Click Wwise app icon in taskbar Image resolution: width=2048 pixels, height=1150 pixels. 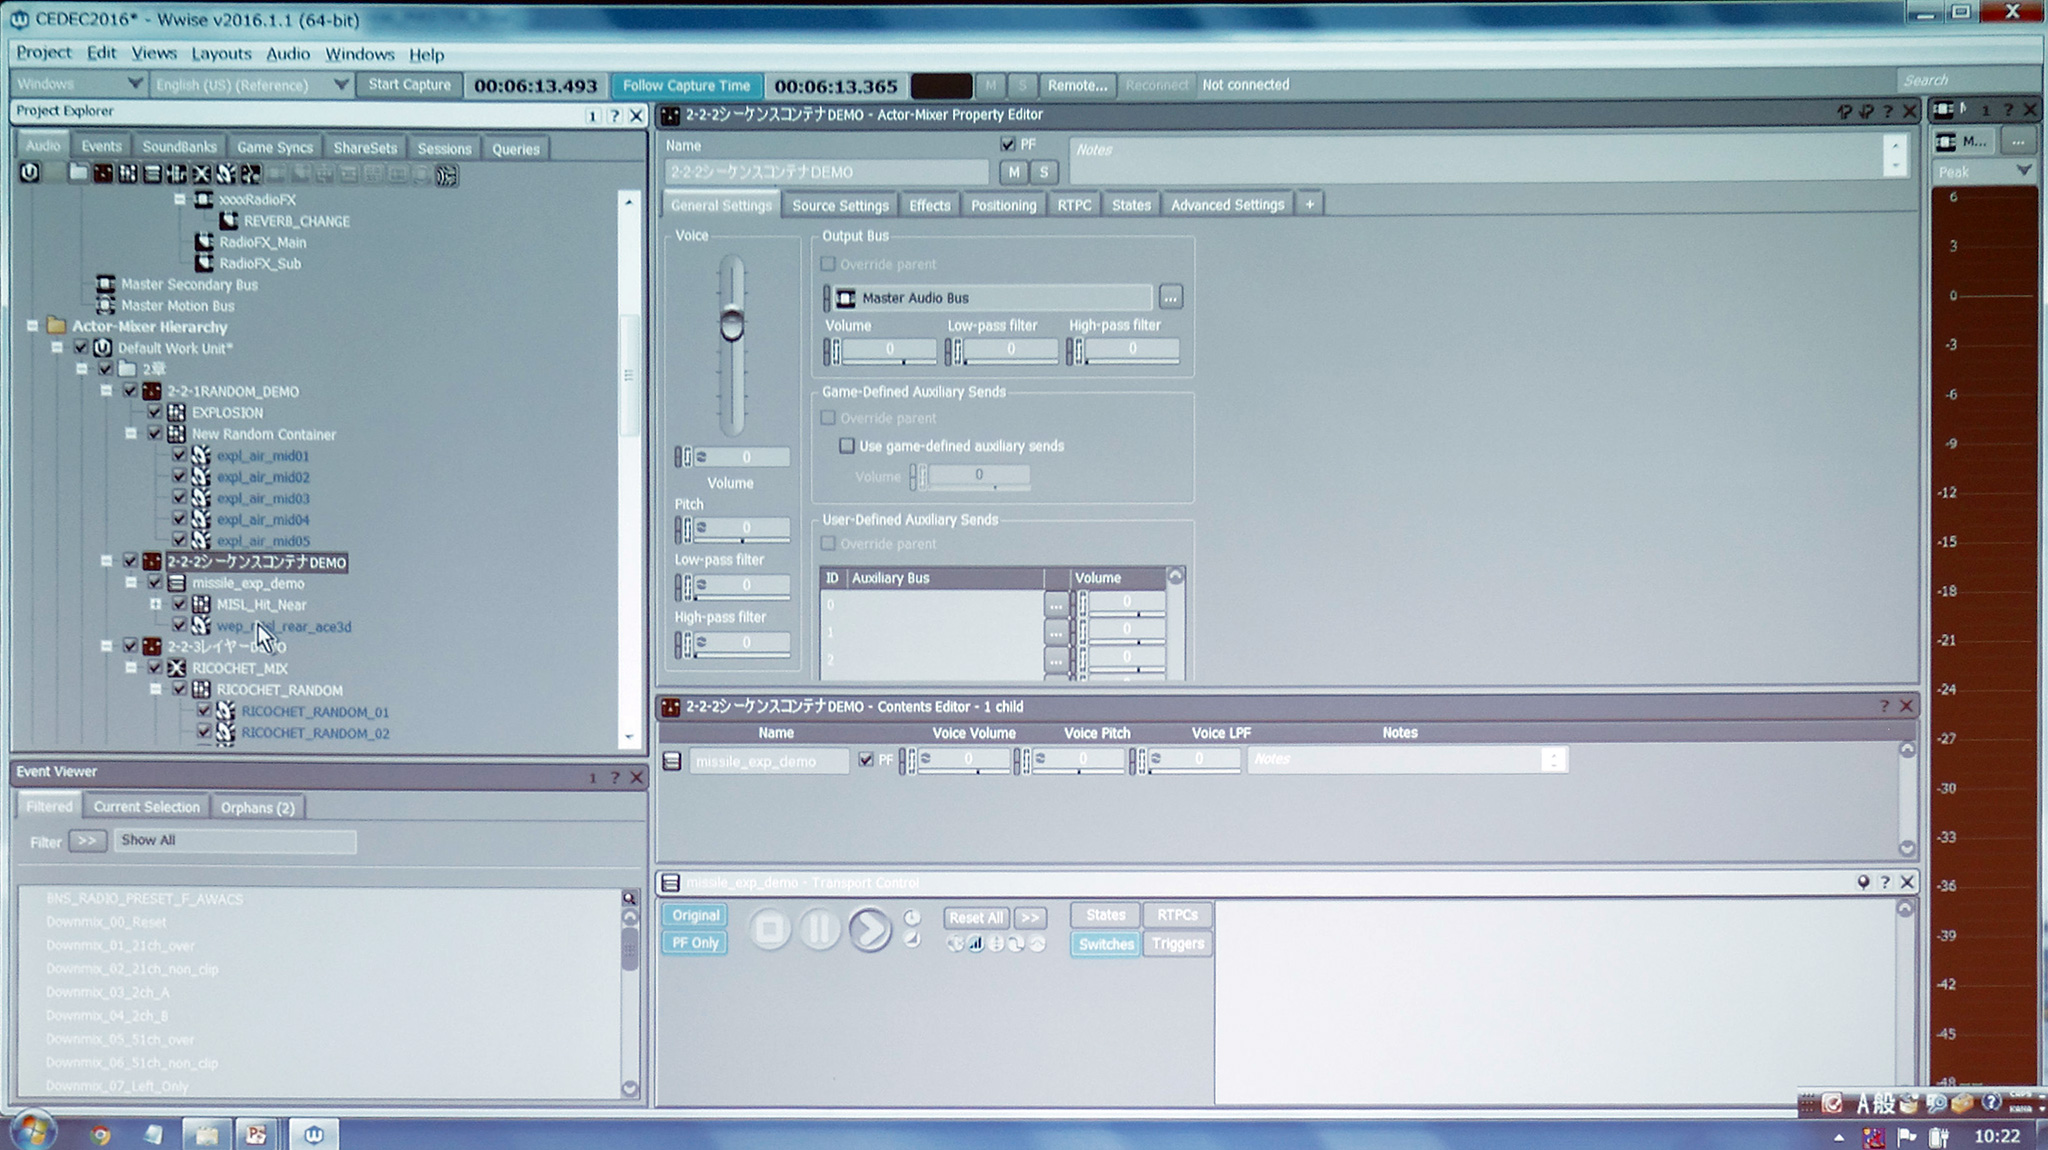314,1134
